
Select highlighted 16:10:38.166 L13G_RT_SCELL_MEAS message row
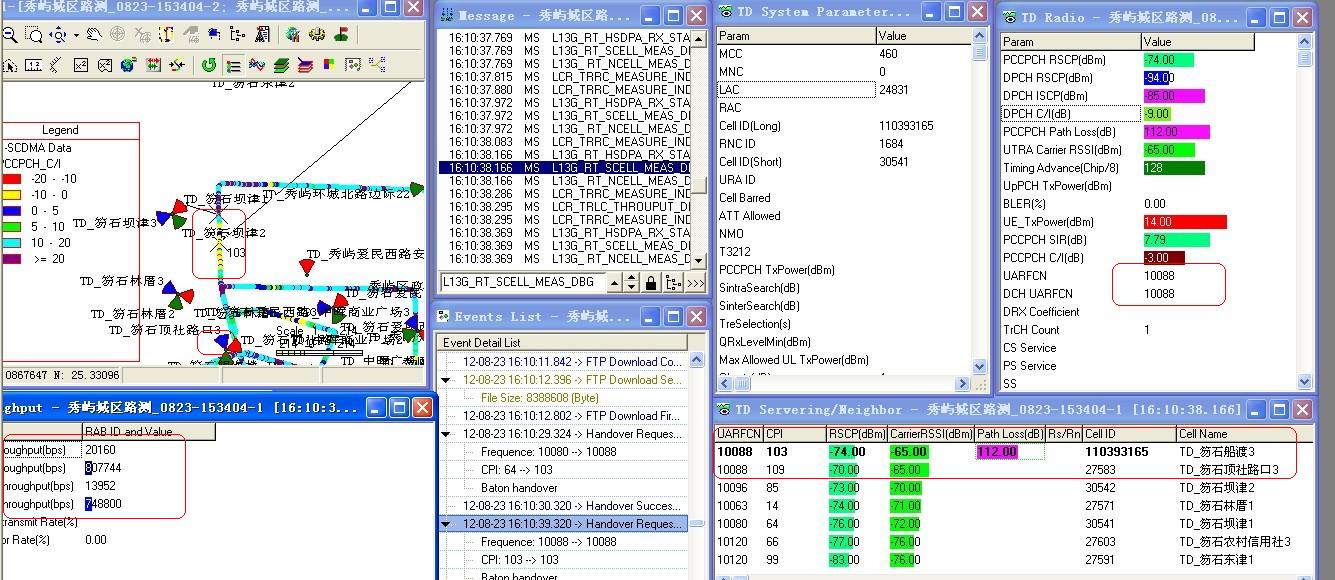[565, 168]
